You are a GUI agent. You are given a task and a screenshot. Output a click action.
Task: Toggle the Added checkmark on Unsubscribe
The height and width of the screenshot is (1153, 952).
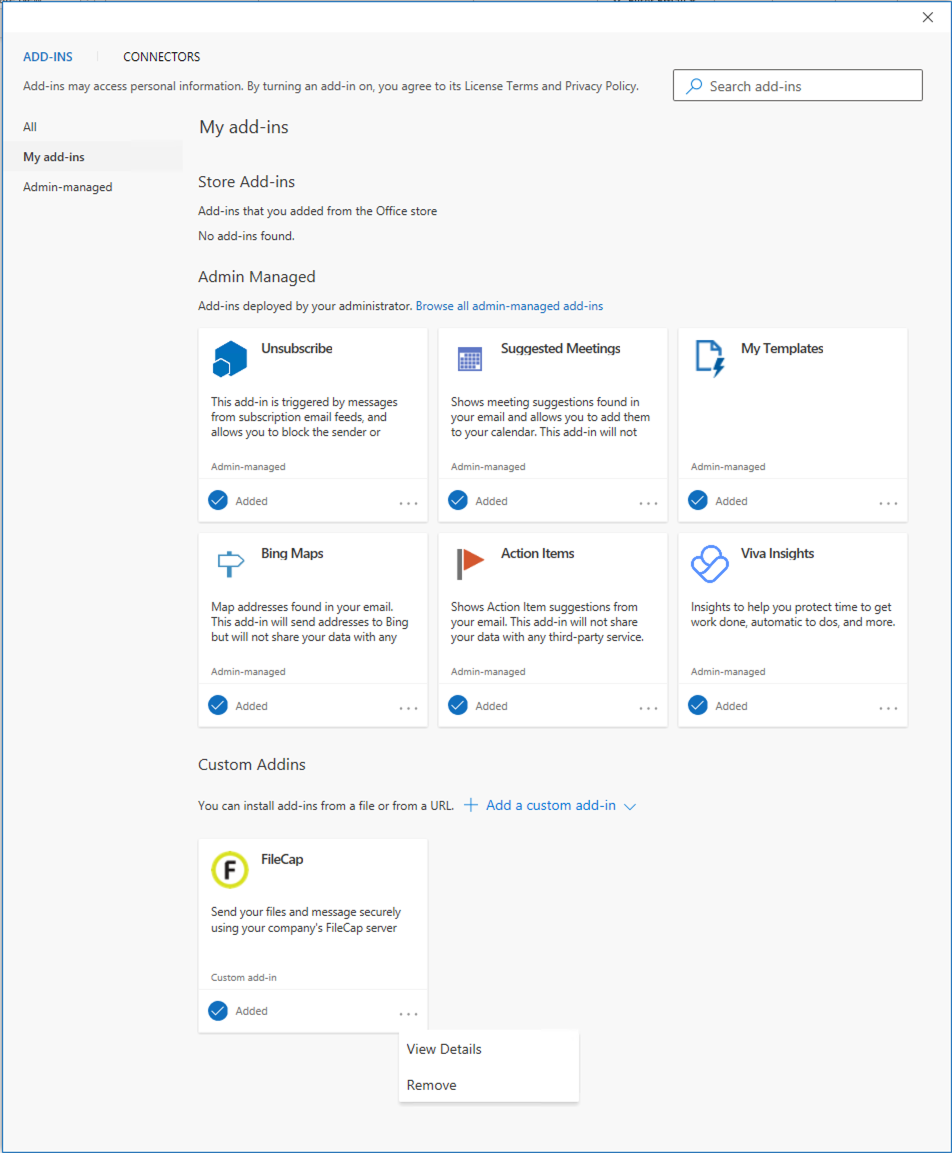217,500
